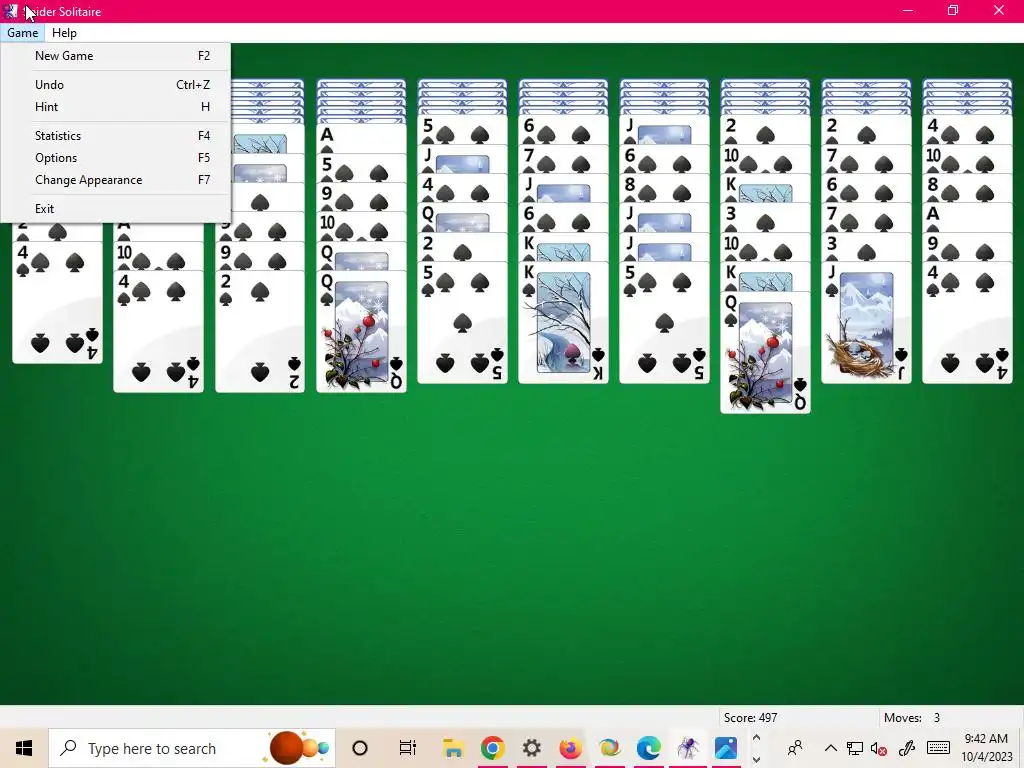Select the 2 of spades at the bottom of the third column

[x=260, y=333]
